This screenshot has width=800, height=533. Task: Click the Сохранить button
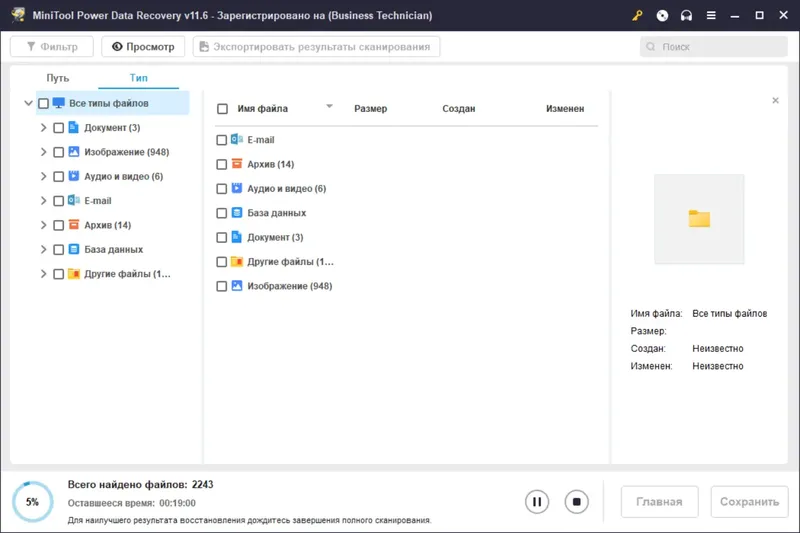pyautogui.click(x=749, y=502)
